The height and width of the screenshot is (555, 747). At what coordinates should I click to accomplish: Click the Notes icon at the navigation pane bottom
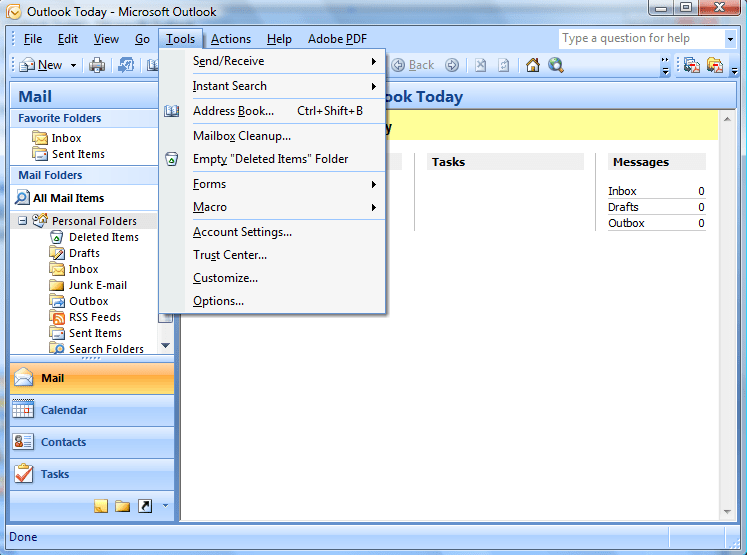pos(101,506)
